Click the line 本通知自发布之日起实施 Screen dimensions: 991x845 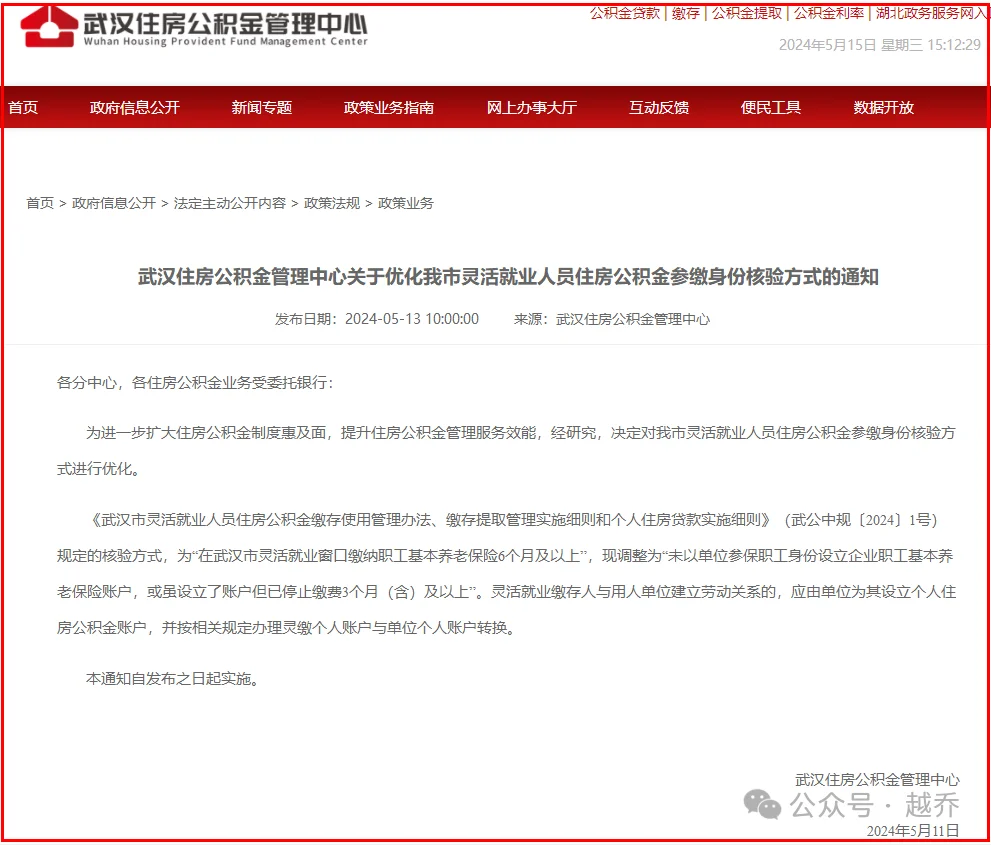[x=173, y=678]
